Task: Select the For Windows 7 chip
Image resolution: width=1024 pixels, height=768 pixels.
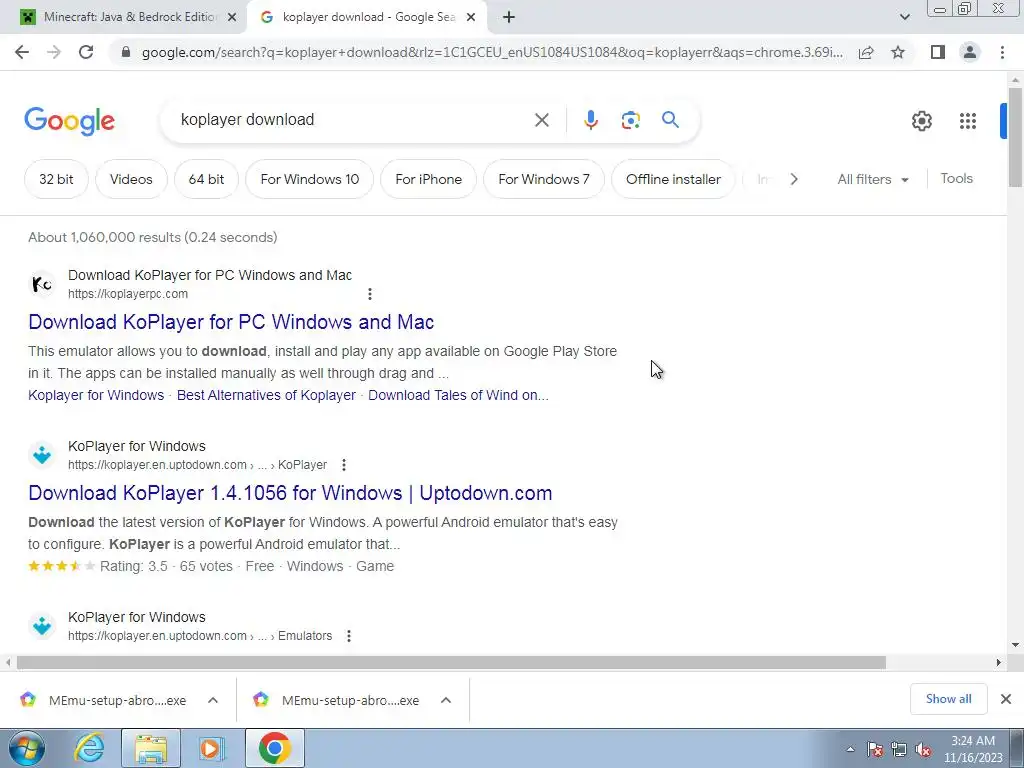Action: click(544, 179)
